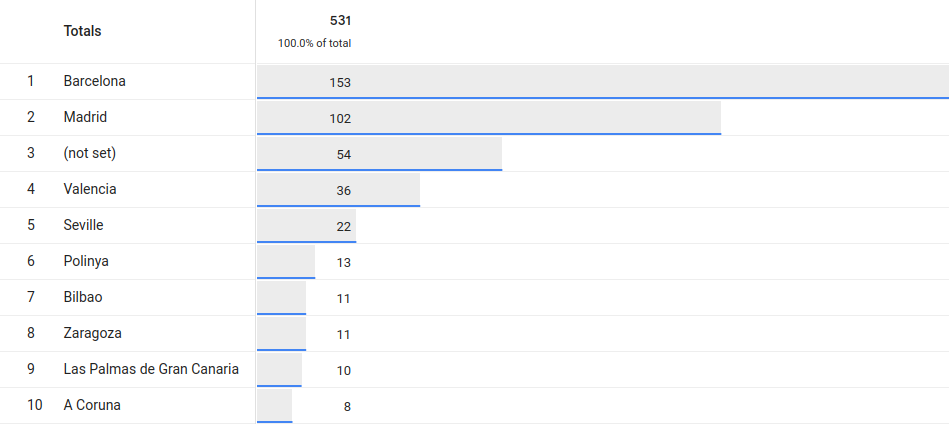
Task: Click the "(not set)" row label
Action: [x=89, y=153]
